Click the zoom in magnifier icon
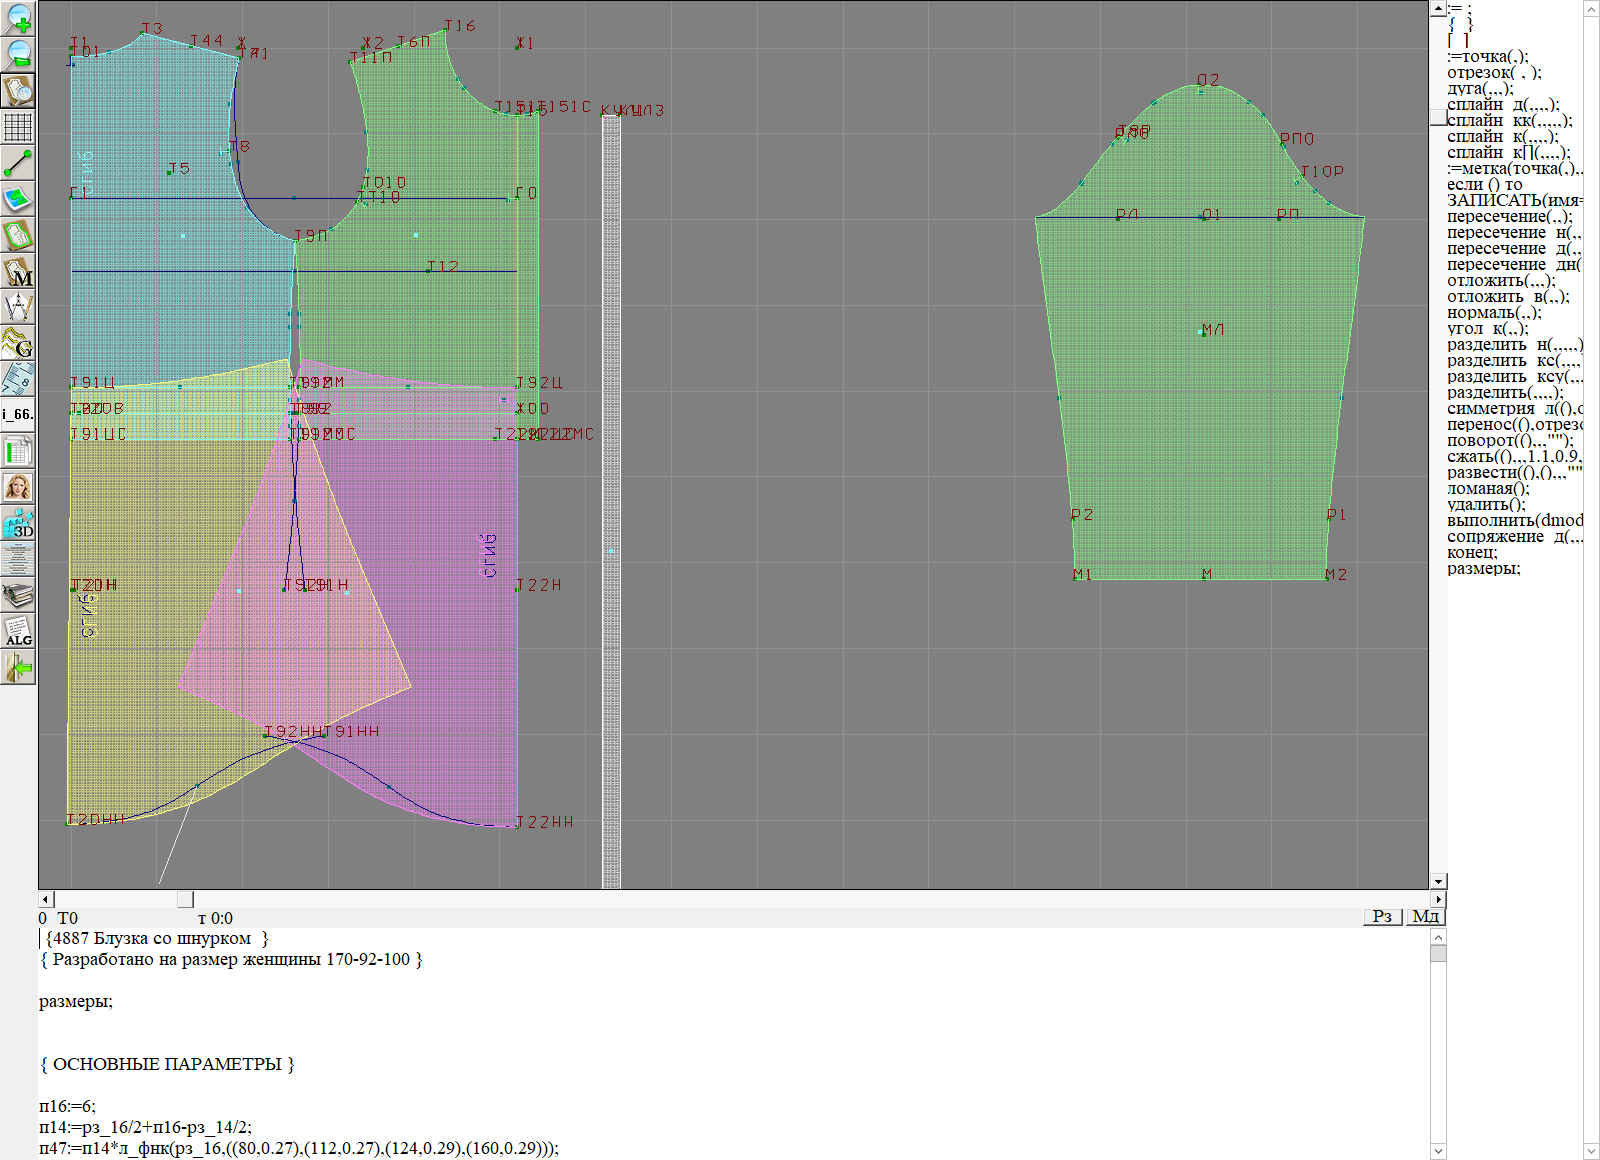The image size is (1600, 1160). (x=18, y=18)
